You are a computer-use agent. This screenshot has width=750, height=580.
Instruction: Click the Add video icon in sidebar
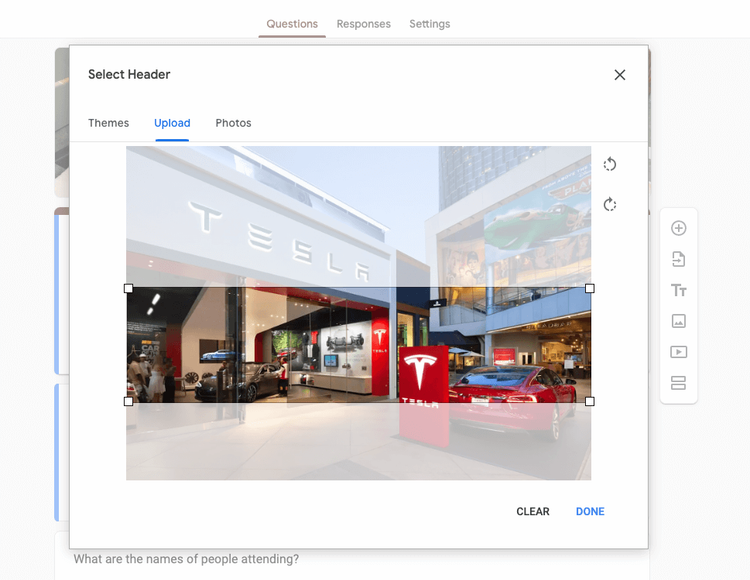(x=678, y=352)
